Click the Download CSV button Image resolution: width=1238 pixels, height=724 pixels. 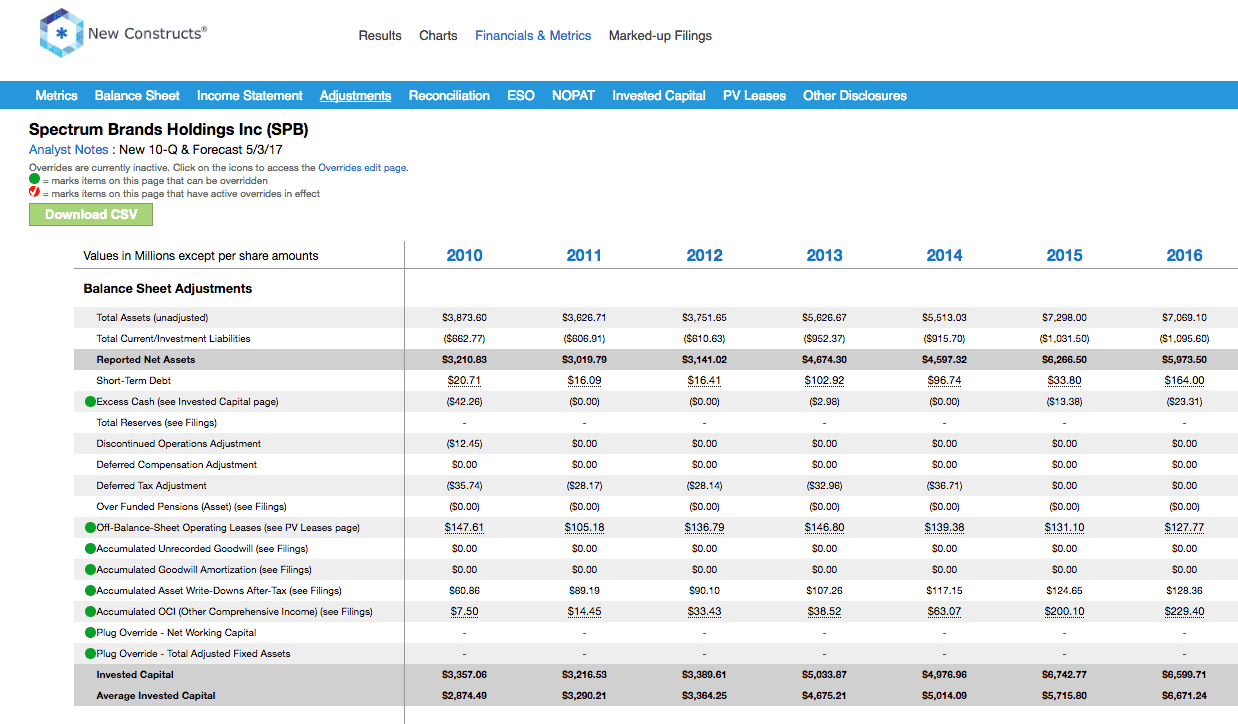coord(91,214)
